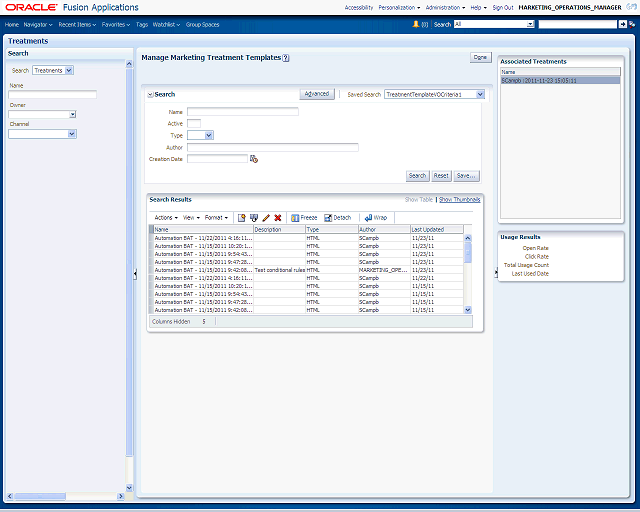Open the Help menu
The height and width of the screenshot is (512, 640).
(478, 7)
